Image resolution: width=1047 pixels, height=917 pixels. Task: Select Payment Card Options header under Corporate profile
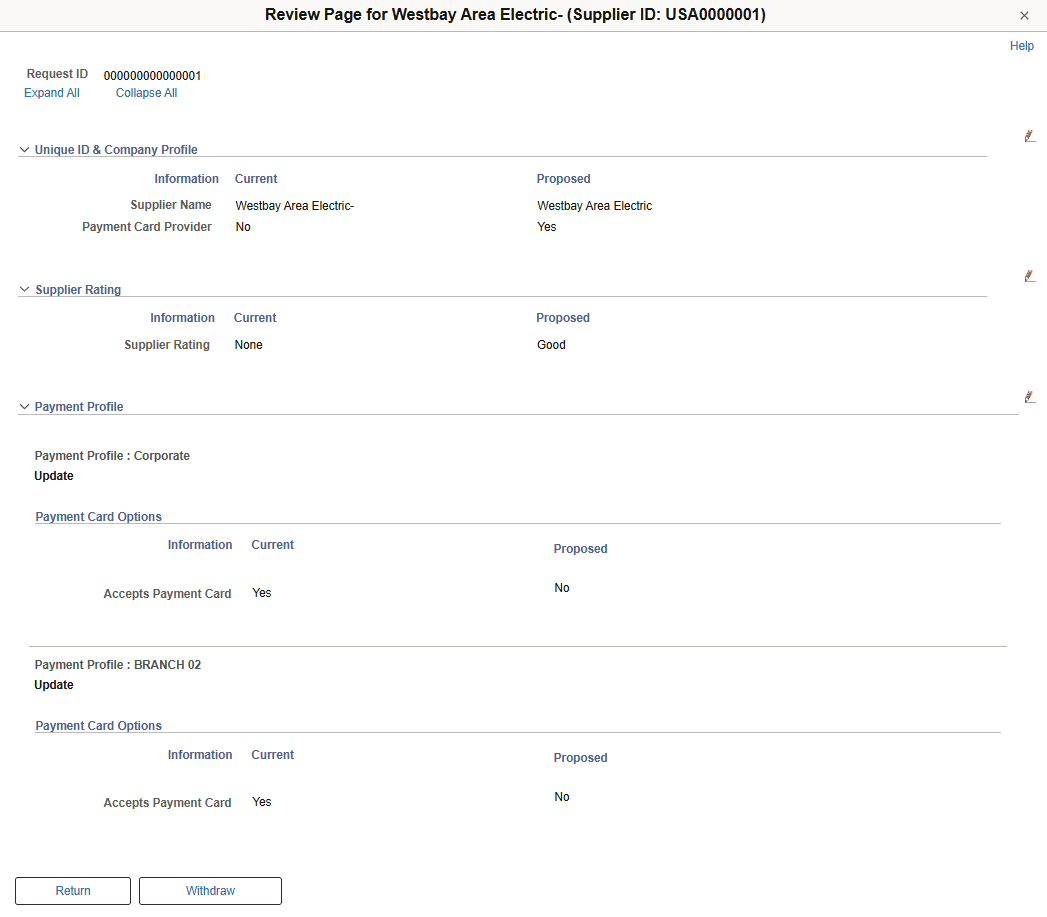pos(98,516)
